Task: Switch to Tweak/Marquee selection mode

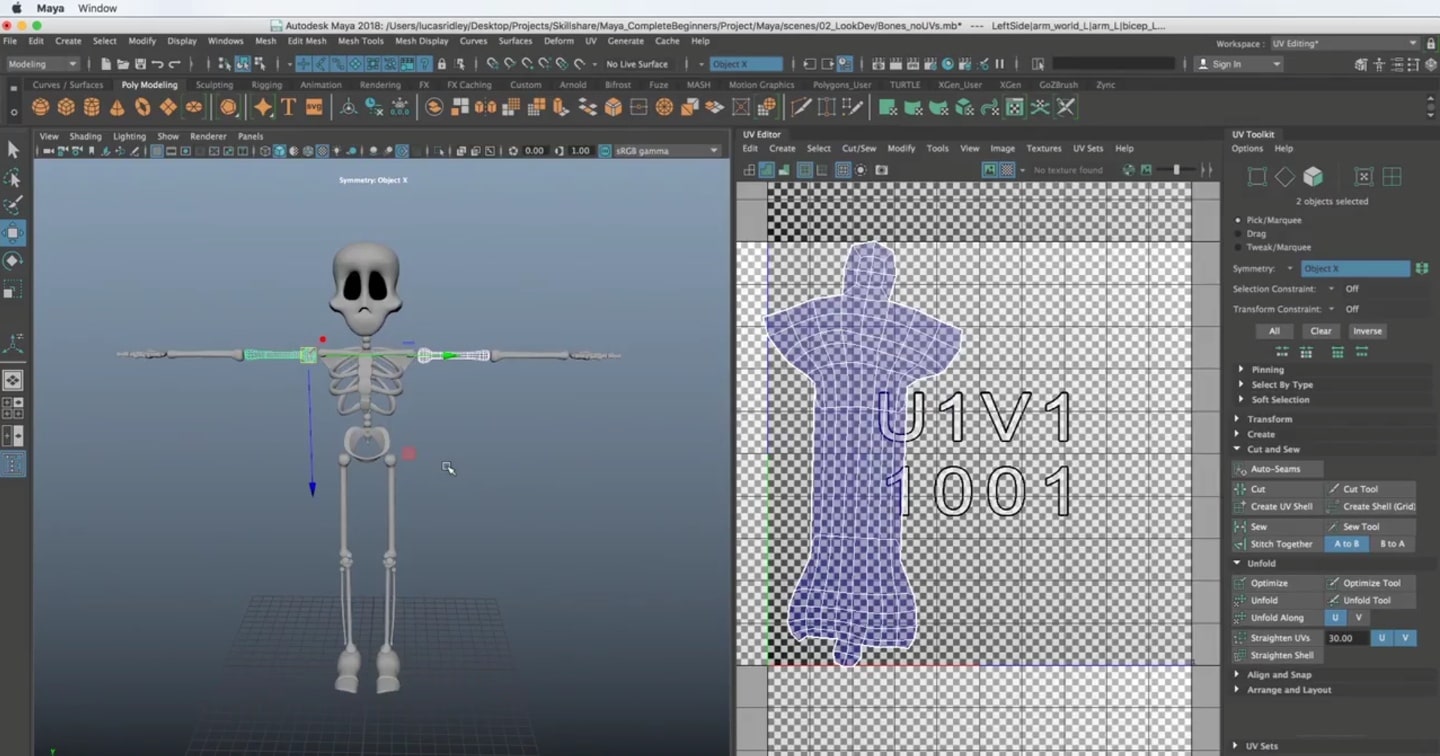Action: pyautogui.click(x=1237, y=247)
